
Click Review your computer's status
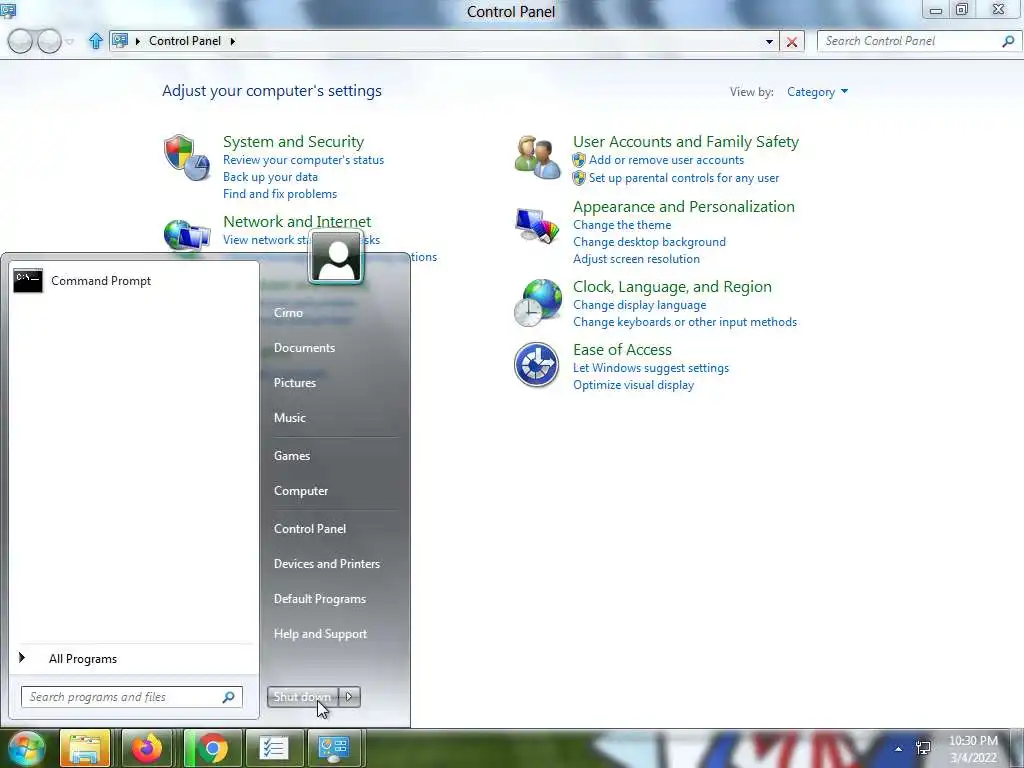click(x=303, y=160)
